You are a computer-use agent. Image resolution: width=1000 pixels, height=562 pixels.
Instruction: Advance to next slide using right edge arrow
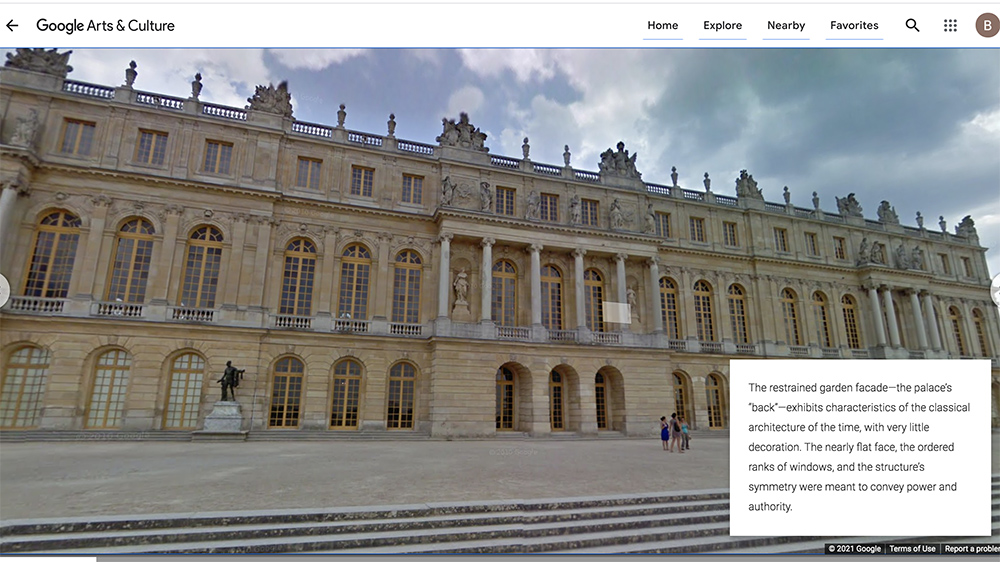tap(995, 290)
